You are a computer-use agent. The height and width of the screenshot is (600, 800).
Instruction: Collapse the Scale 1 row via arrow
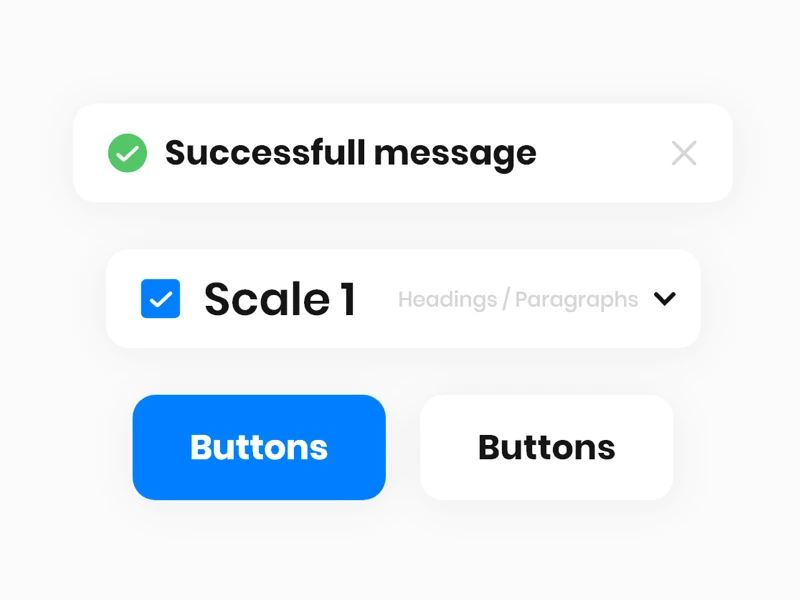pyautogui.click(x=665, y=298)
